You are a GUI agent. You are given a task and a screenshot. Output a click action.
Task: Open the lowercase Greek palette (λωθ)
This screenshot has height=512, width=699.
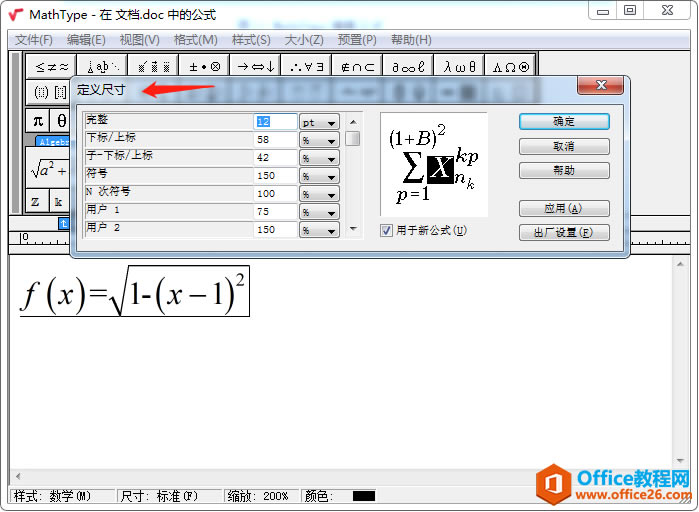pos(459,66)
